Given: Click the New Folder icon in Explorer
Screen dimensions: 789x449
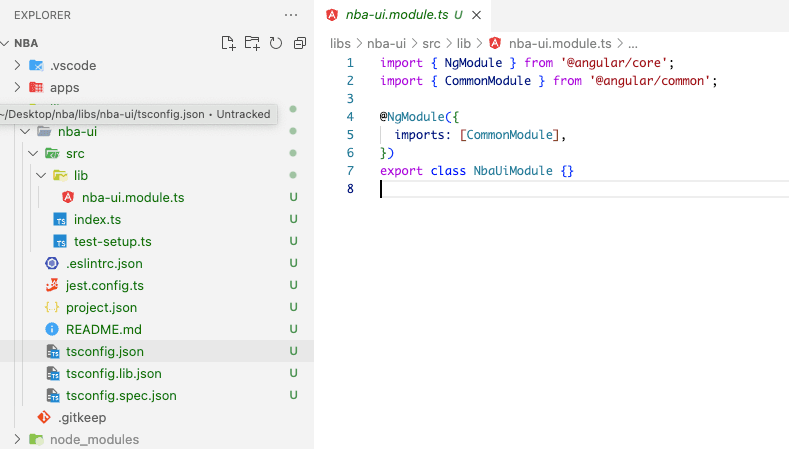Looking at the screenshot, I should pos(252,43).
